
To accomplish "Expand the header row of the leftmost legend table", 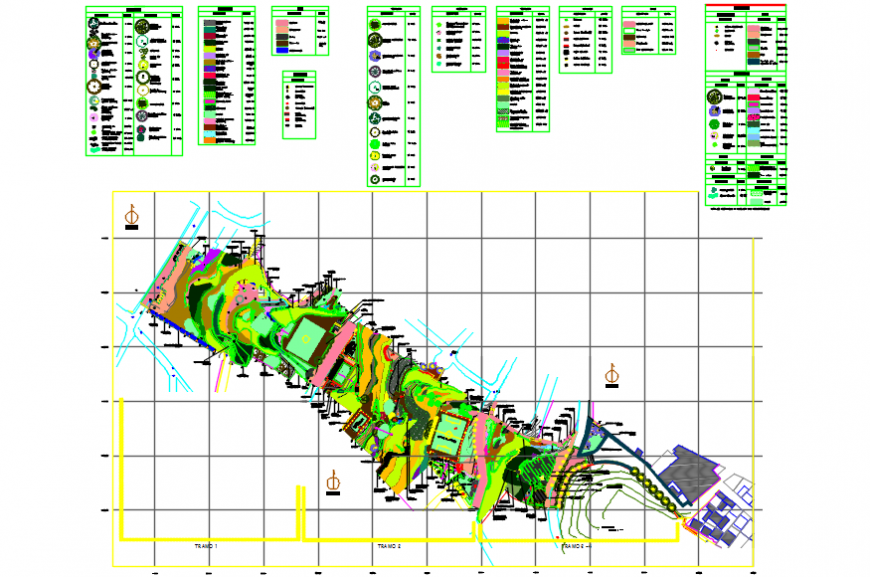I will (x=132, y=9).
